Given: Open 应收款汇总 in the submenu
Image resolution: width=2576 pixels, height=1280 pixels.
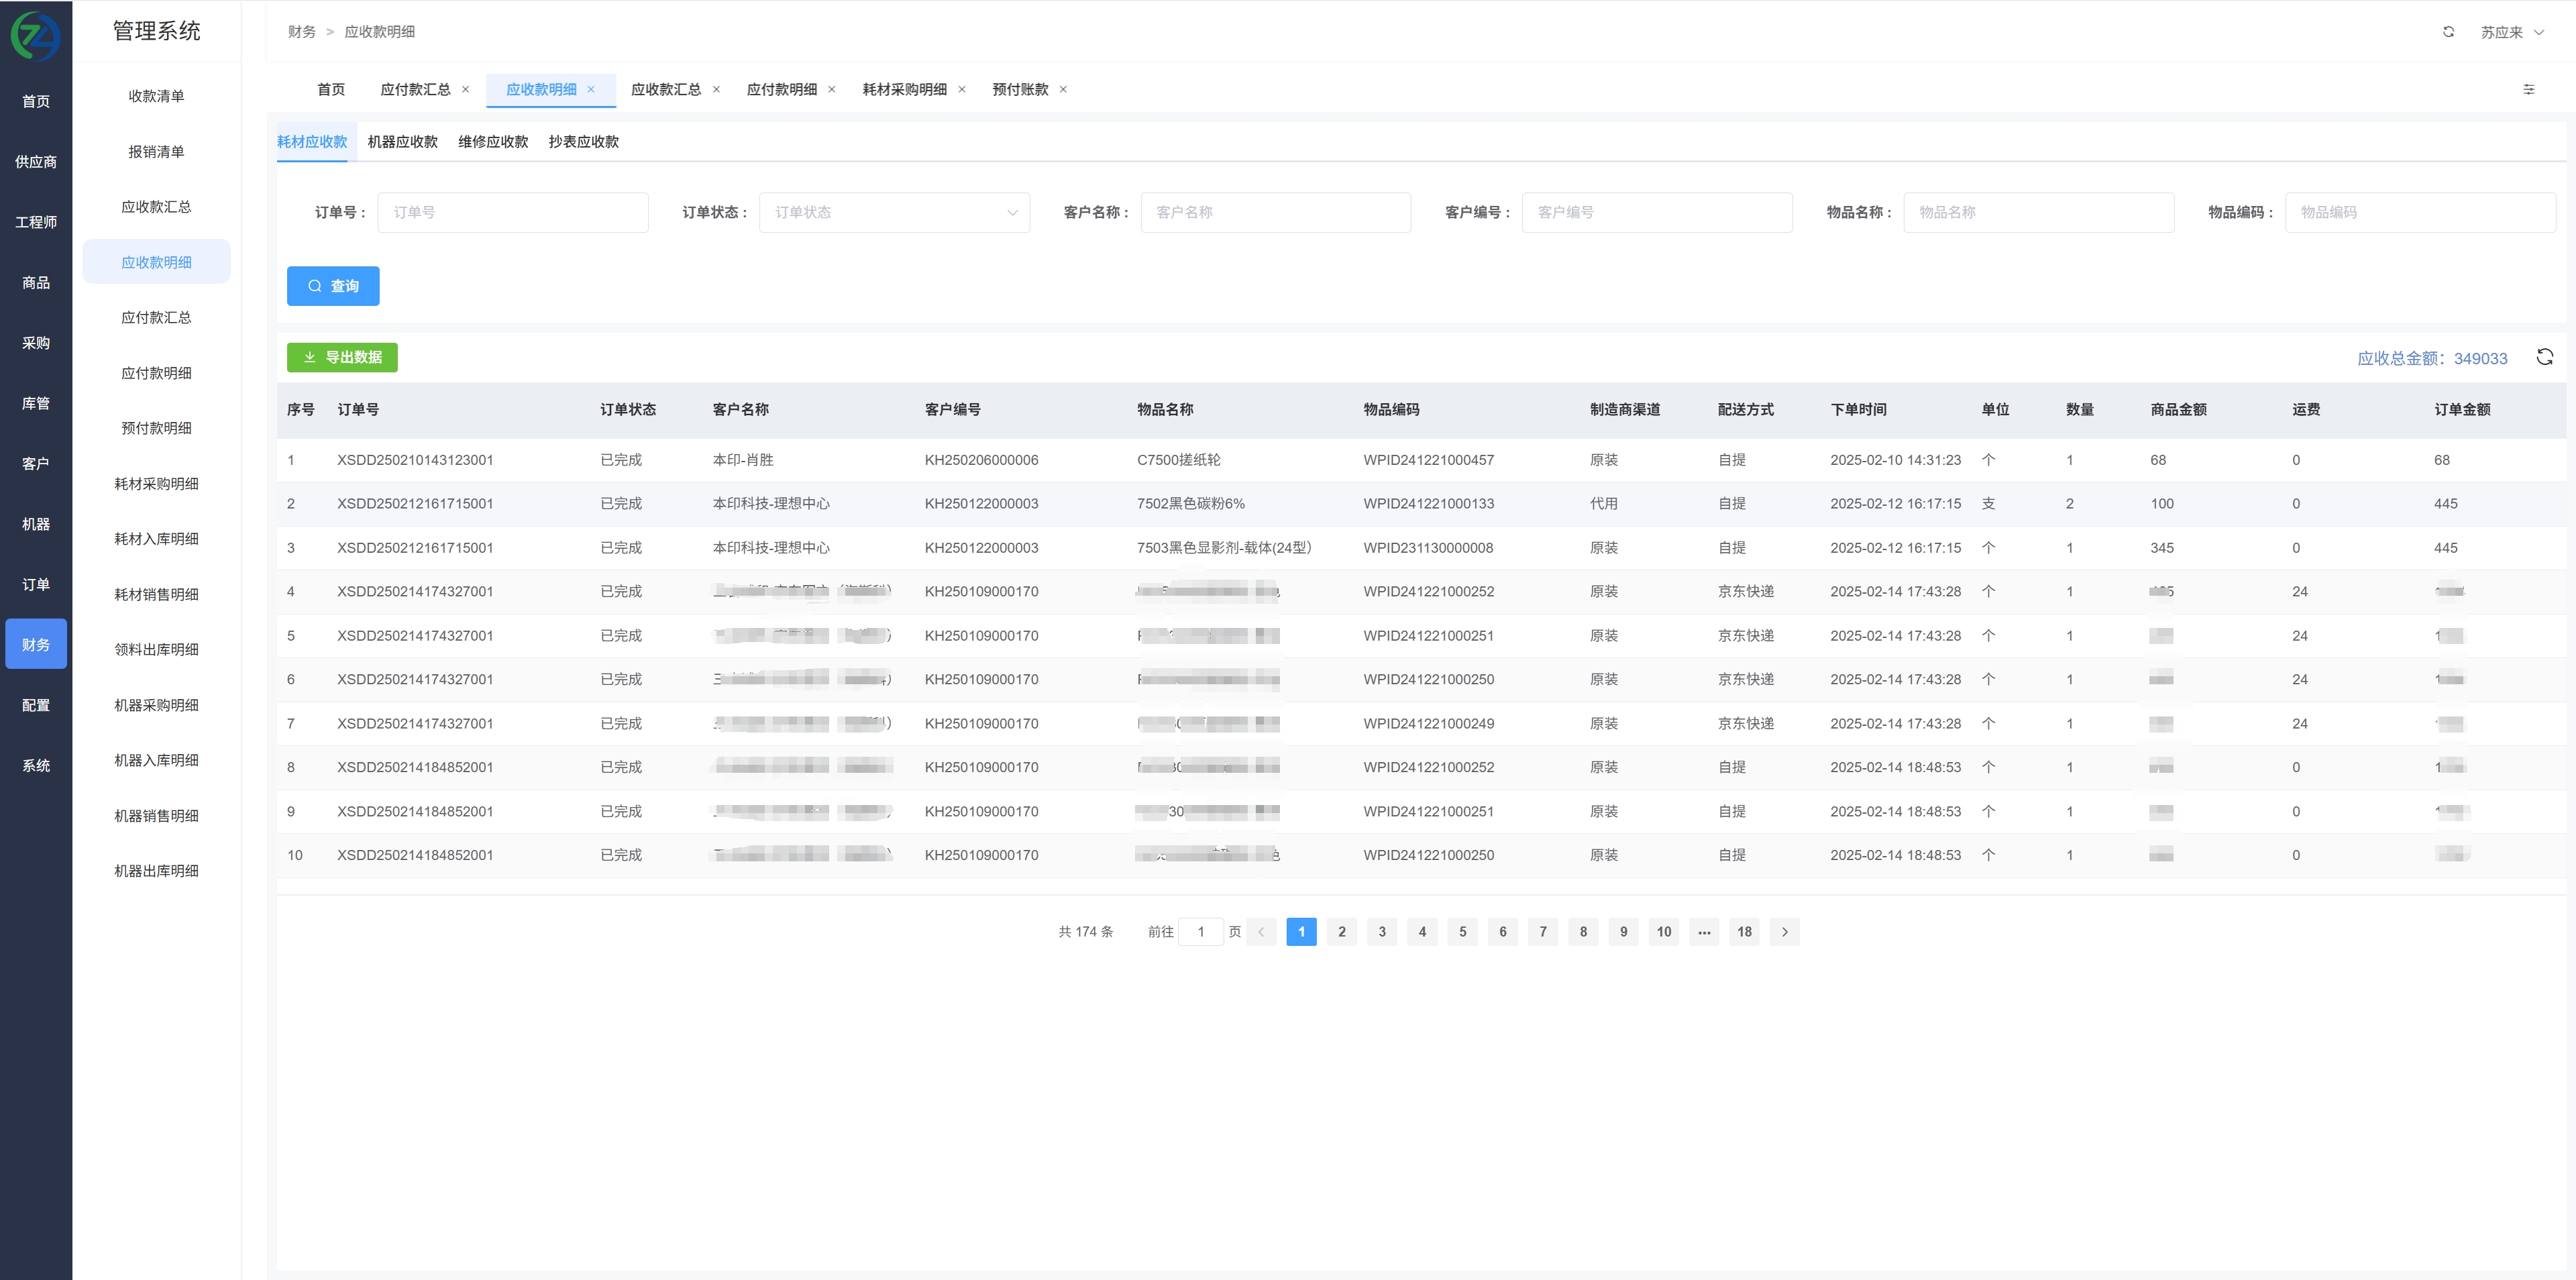Looking at the screenshot, I should 156,207.
